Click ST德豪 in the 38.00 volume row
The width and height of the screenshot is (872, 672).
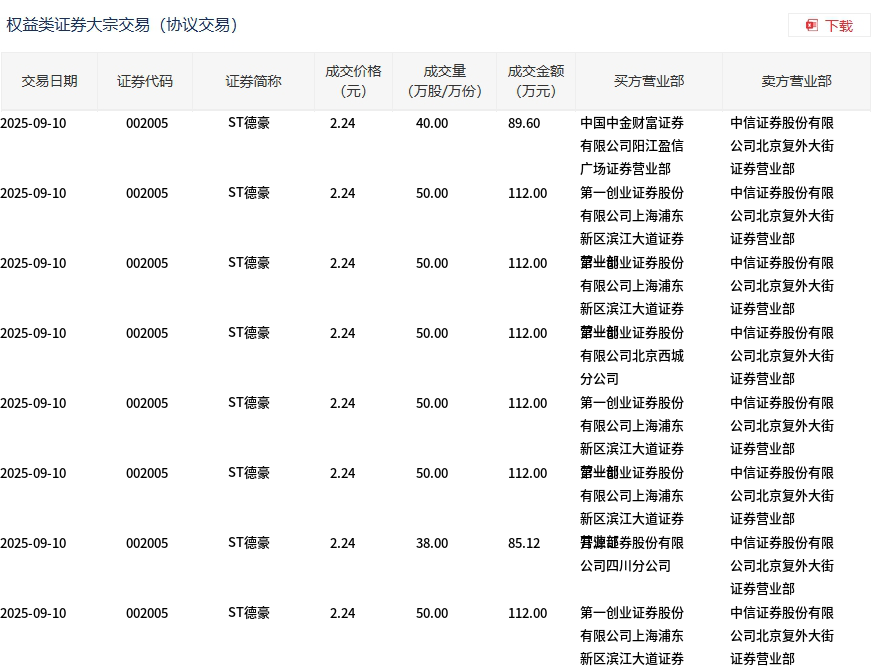pyautogui.click(x=249, y=543)
